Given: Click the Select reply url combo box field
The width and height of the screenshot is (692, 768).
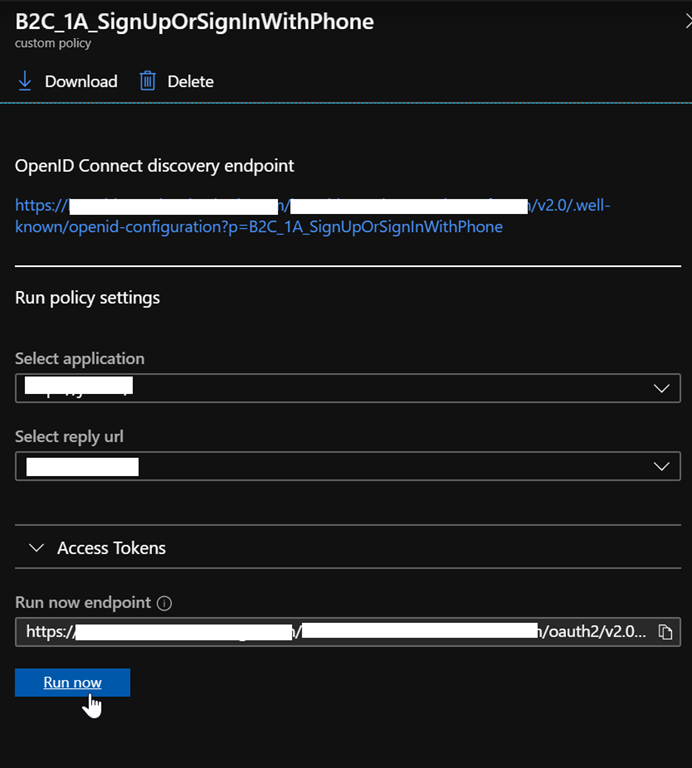Looking at the screenshot, I should 330,466.
